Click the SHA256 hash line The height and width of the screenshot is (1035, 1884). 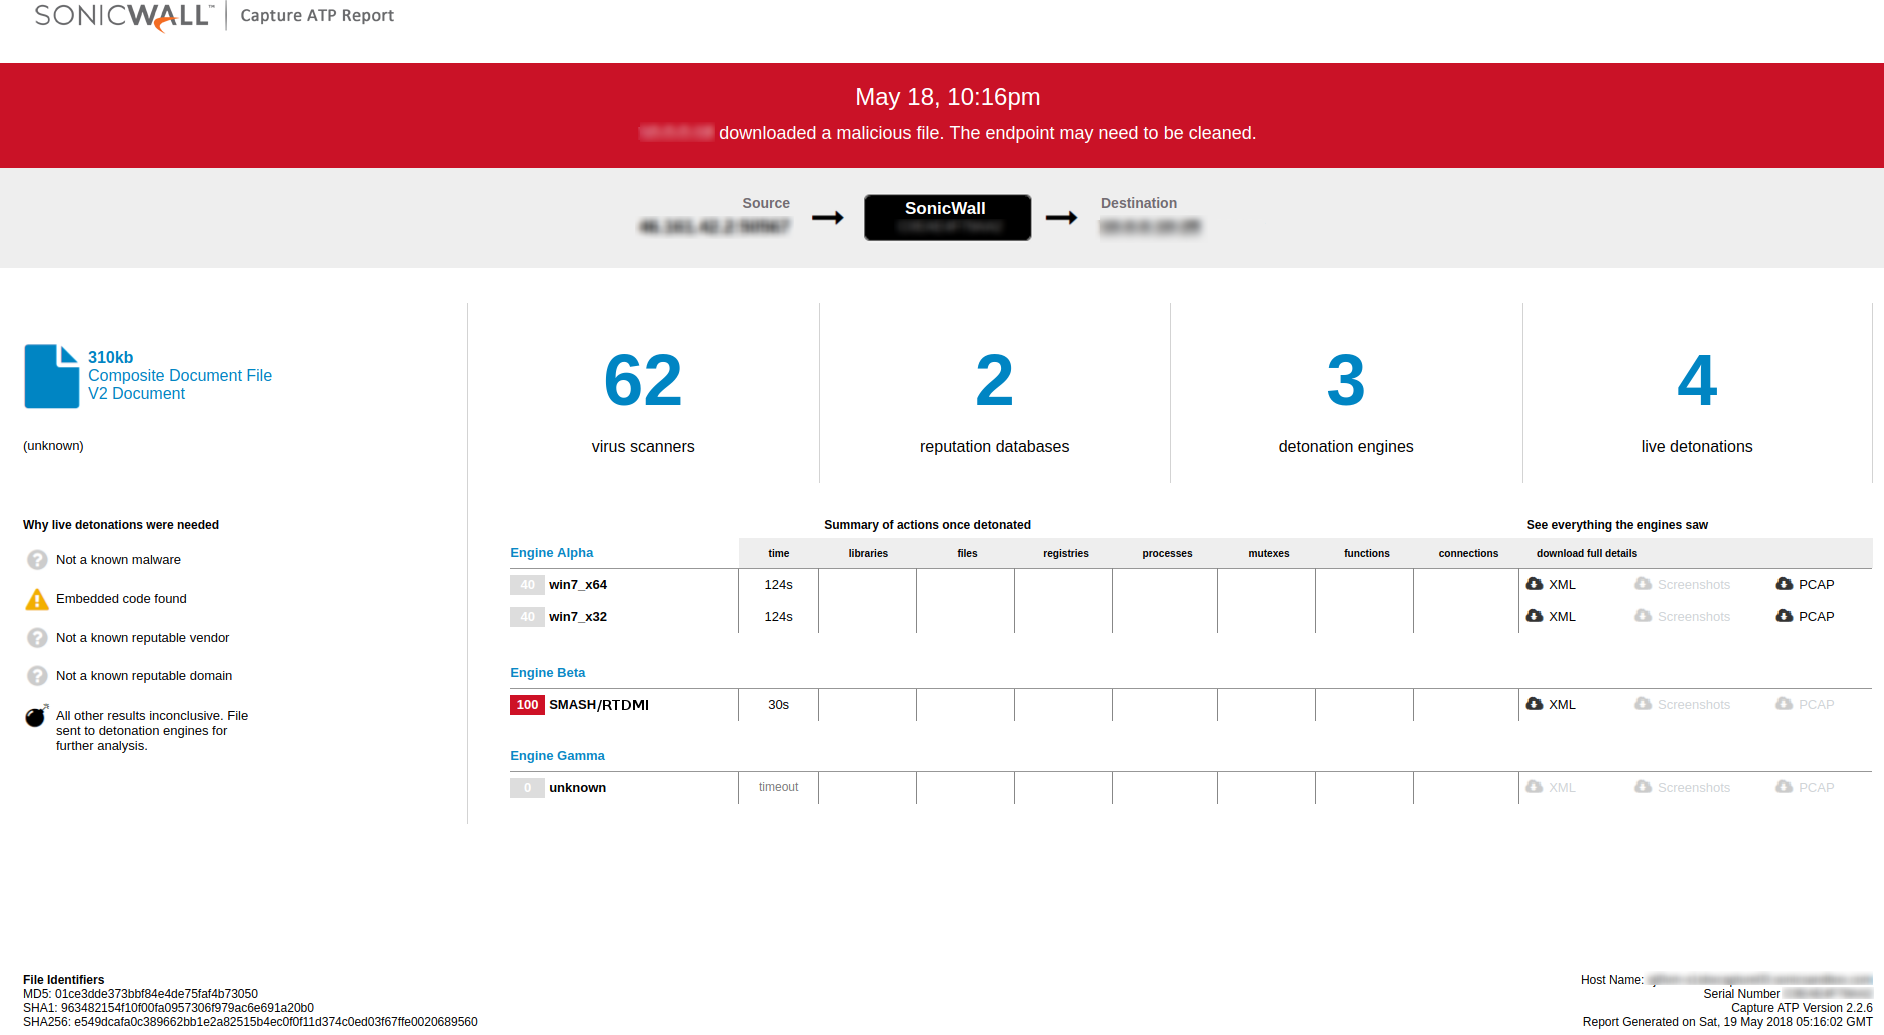250,1022
